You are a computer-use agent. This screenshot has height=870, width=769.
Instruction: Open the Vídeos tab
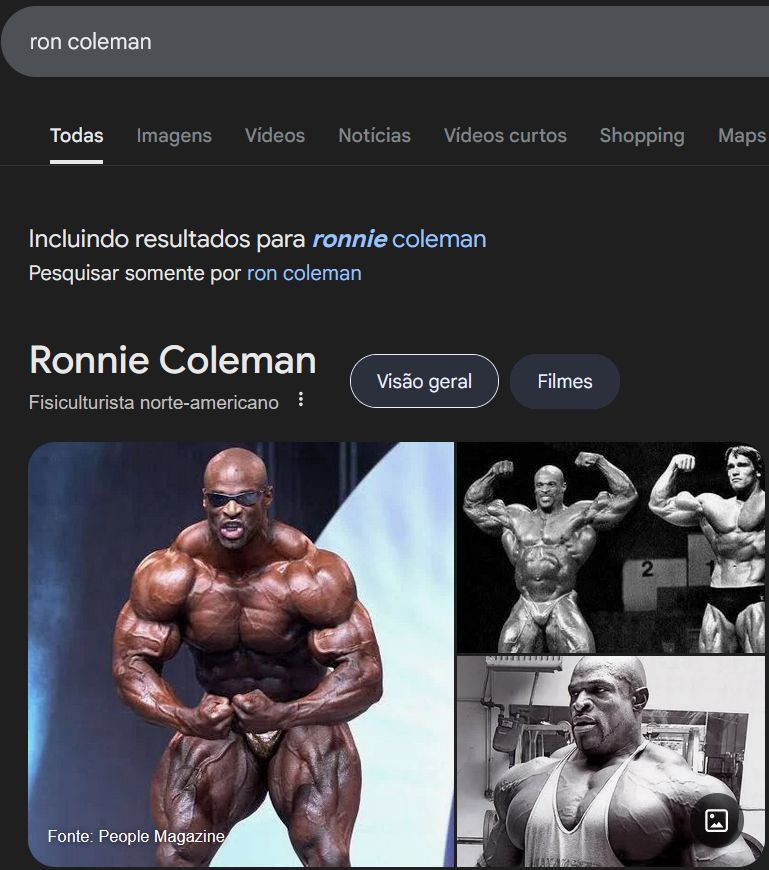click(275, 135)
